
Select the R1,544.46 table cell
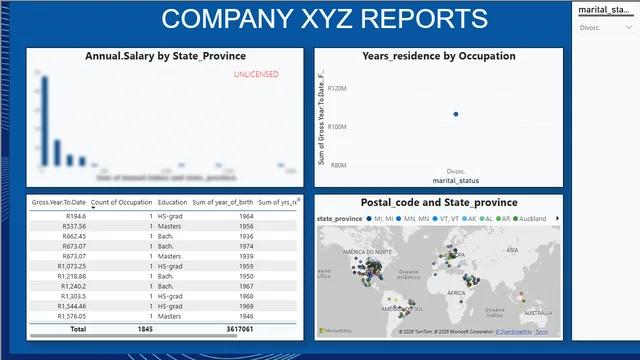click(72, 306)
